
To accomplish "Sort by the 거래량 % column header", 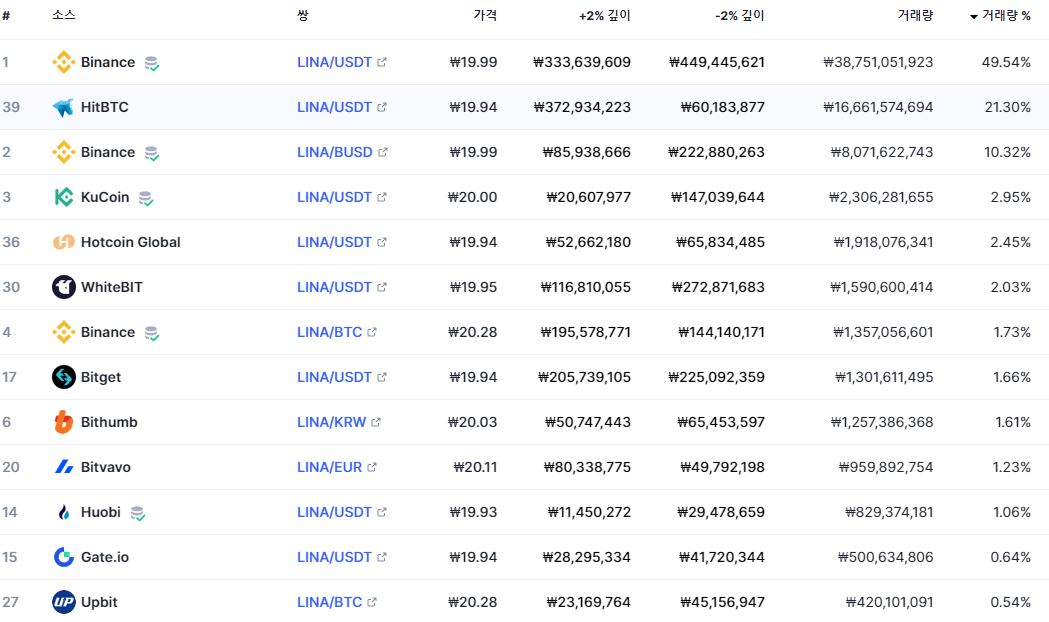I will [x=1000, y=15].
